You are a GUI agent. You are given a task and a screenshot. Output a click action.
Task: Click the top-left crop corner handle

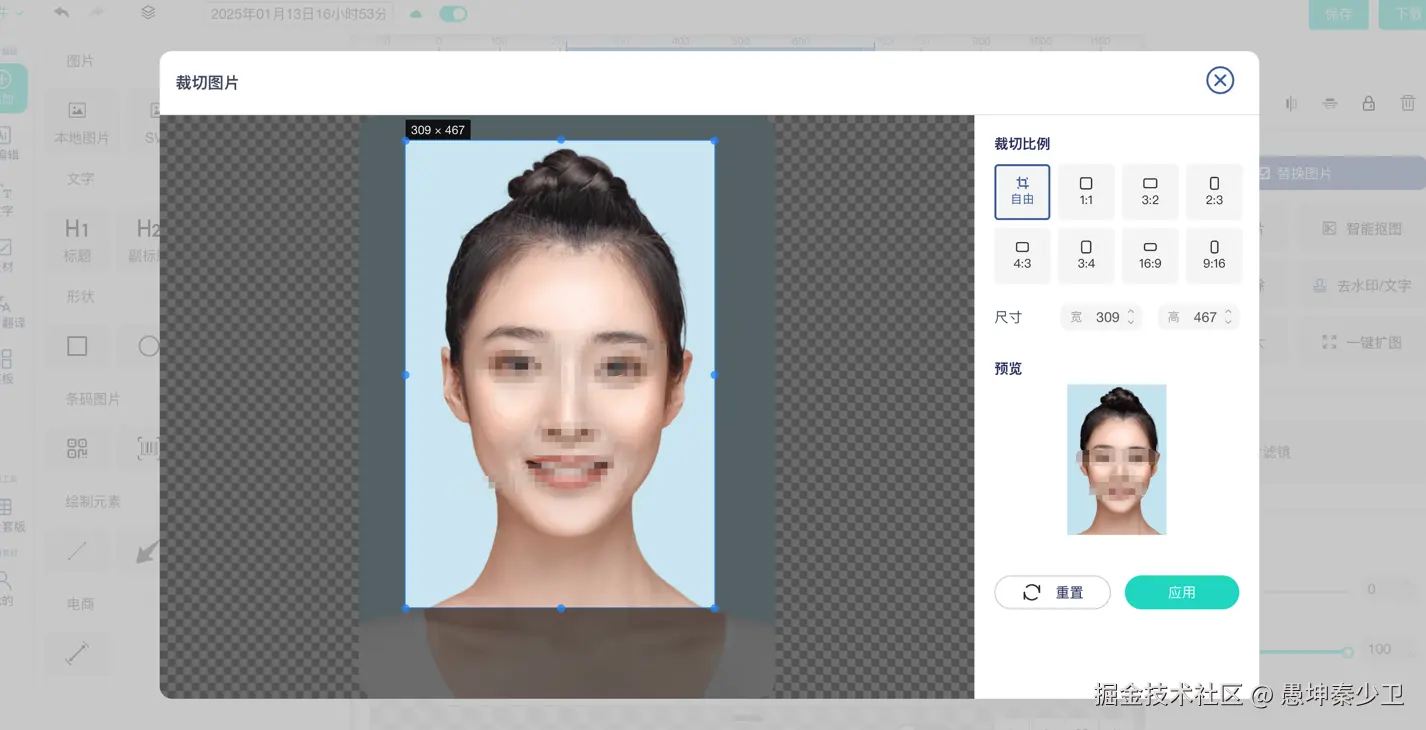[x=406, y=141]
